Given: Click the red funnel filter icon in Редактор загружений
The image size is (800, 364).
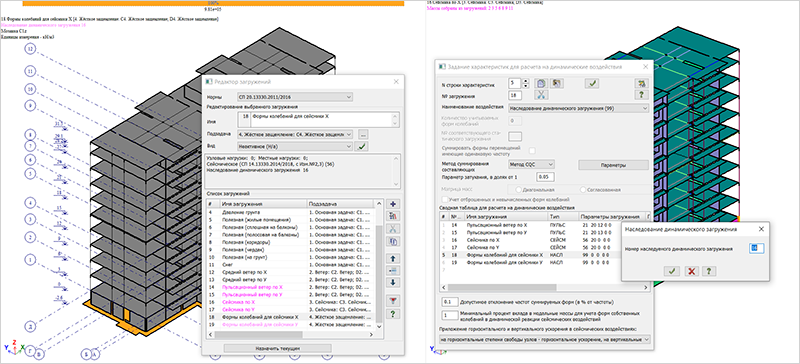Looking at the screenshot, I should pyautogui.click(x=393, y=301).
